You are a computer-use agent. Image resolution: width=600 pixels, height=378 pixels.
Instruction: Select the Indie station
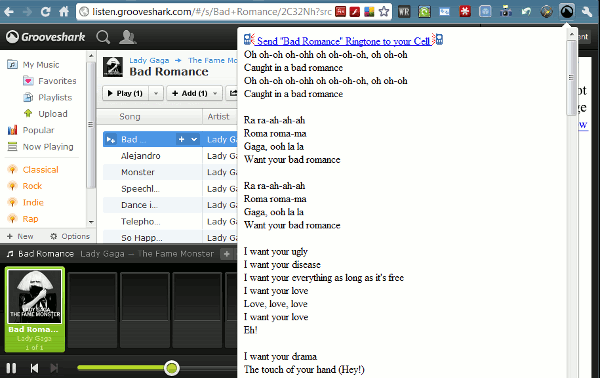tap(26, 202)
